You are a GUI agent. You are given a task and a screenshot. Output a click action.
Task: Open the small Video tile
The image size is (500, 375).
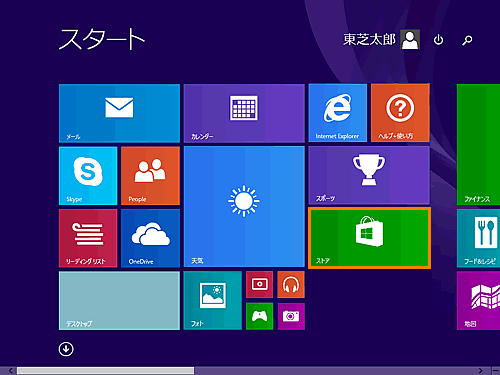[x=259, y=285]
